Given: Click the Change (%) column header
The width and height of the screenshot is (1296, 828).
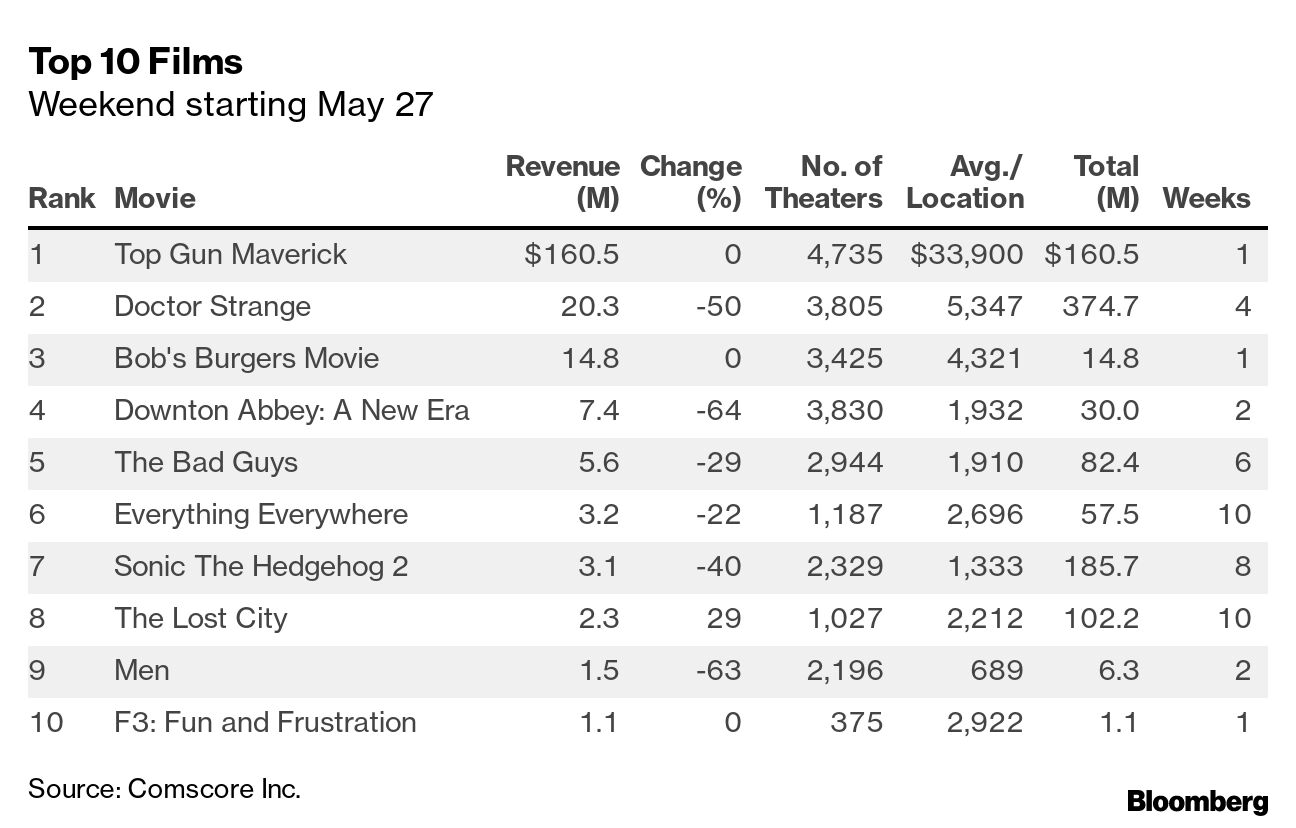Looking at the screenshot, I should pyautogui.click(x=690, y=182).
